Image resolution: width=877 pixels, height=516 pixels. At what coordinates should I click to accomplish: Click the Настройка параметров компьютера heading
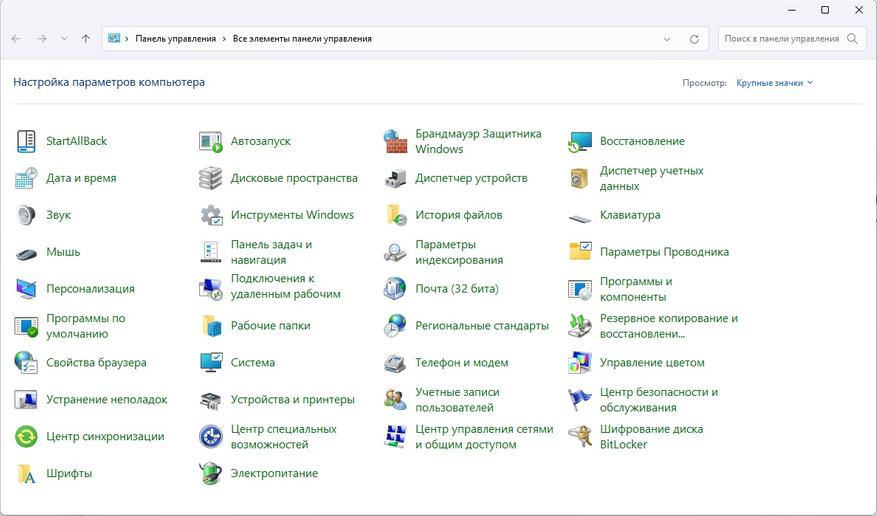(x=109, y=82)
